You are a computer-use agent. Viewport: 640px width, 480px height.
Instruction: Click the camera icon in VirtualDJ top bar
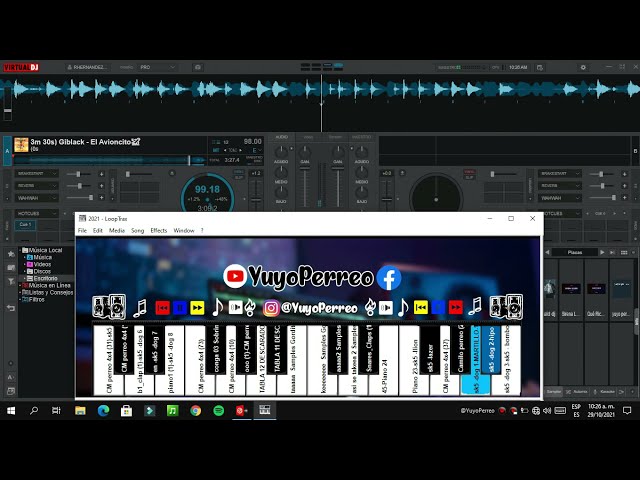198,67
